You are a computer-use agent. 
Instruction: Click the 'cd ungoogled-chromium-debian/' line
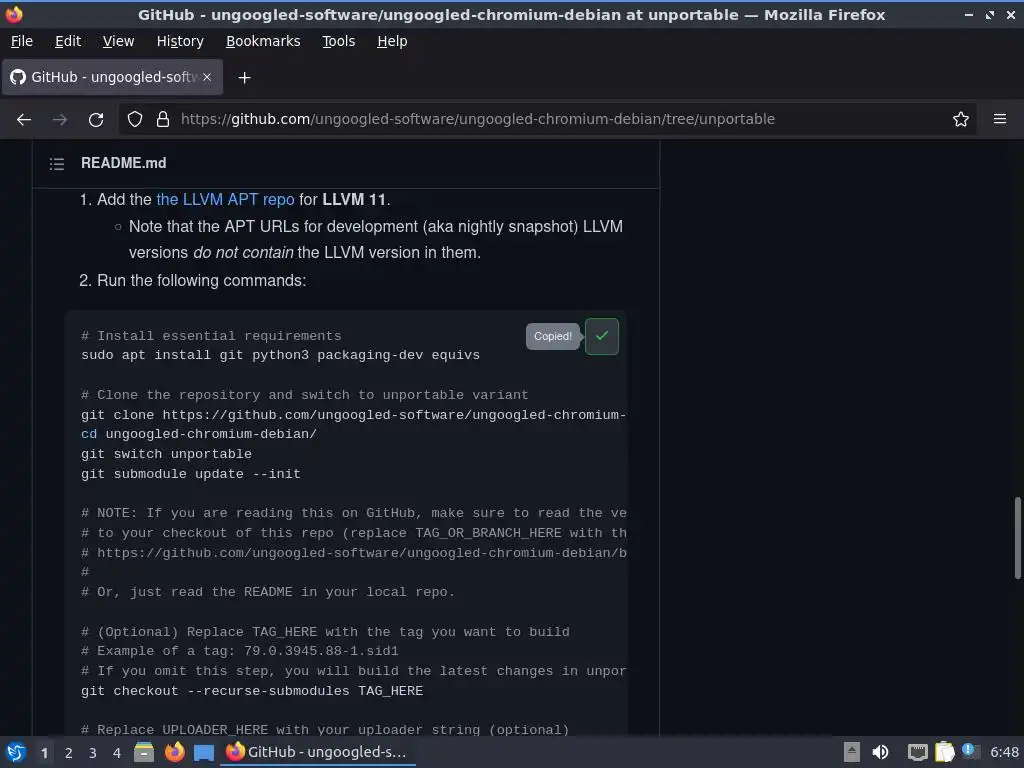[199, 434]
